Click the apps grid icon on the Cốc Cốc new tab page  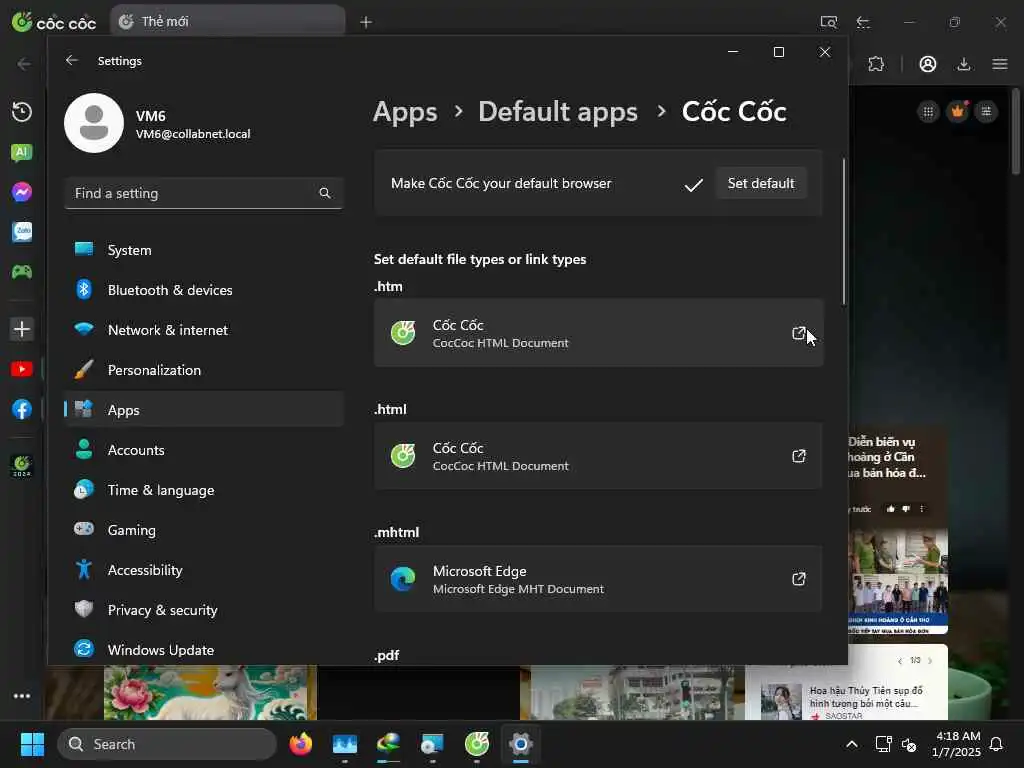click(x=928, y=112)
